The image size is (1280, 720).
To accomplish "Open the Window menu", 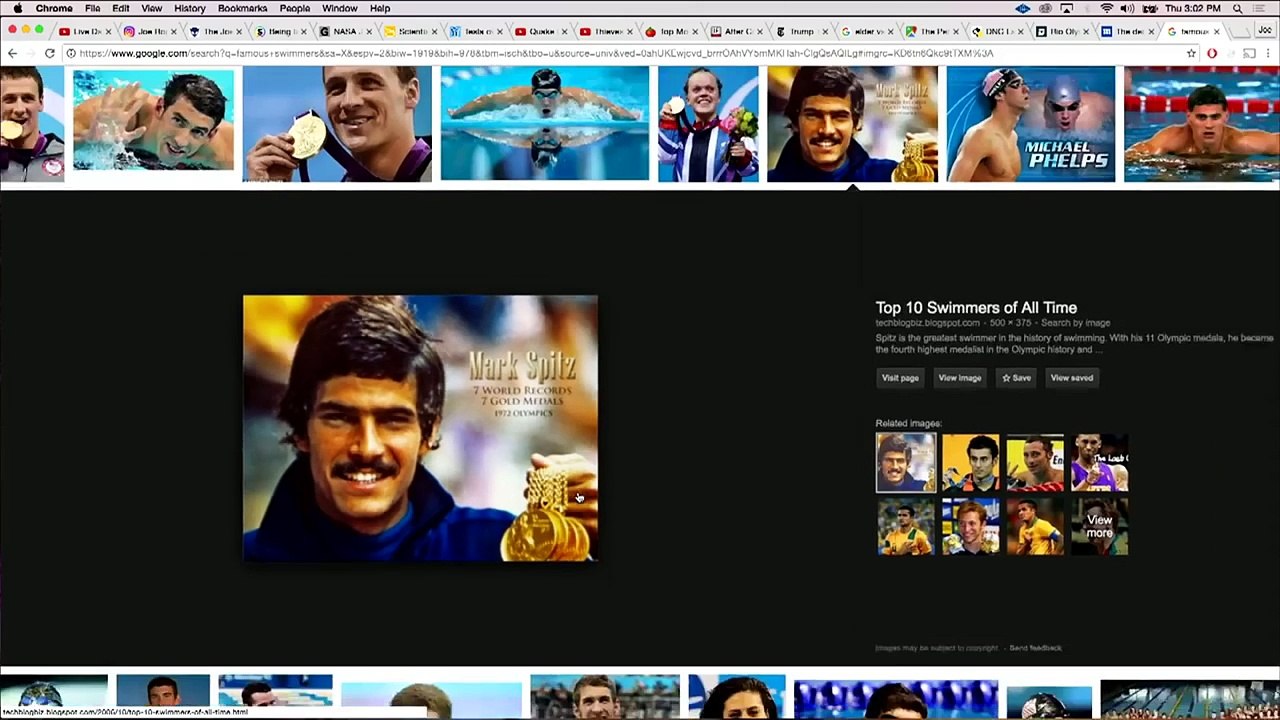I will point(340,8).
